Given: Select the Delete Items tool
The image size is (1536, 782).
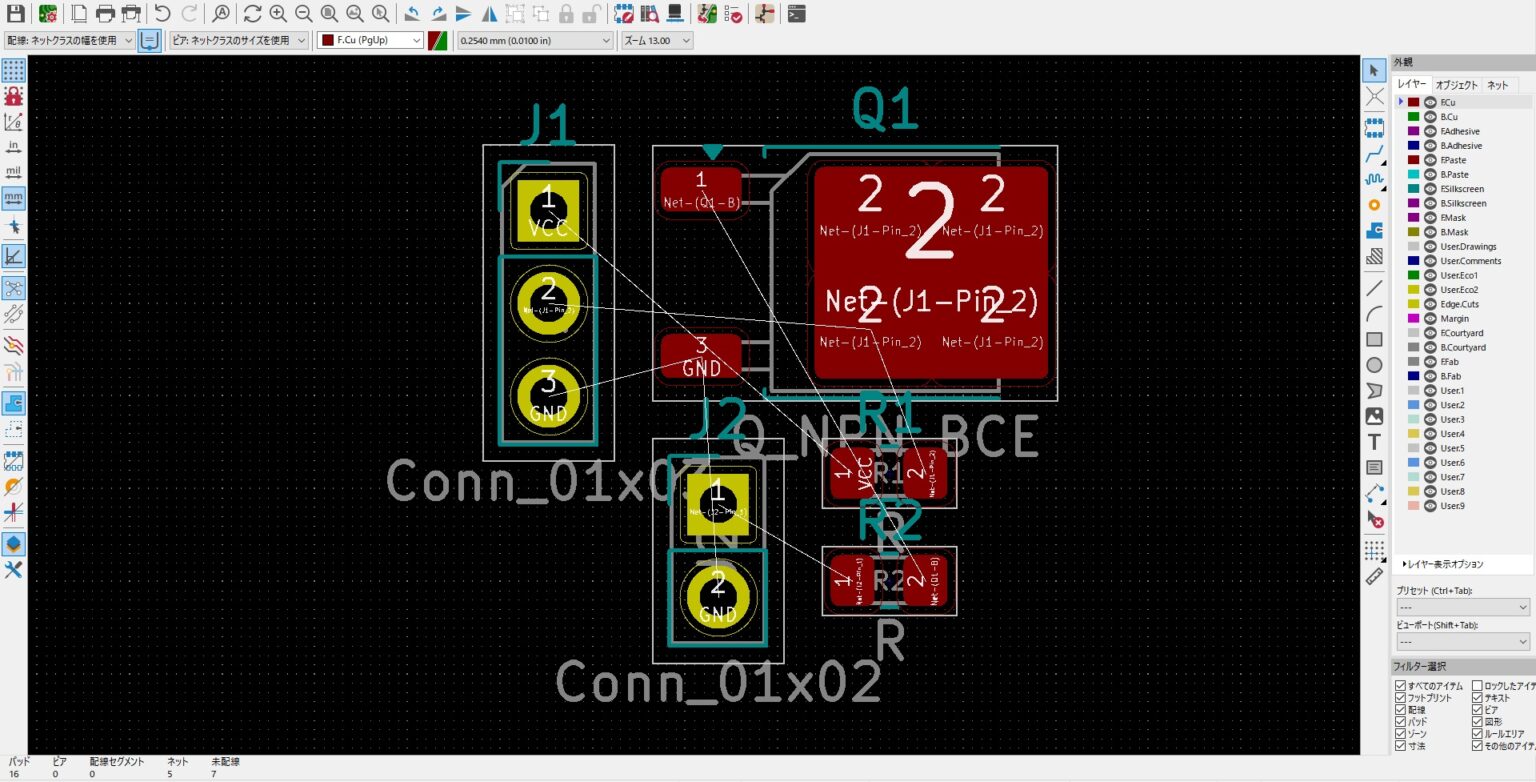Looking at the screenshot, I should [x=1375, y=517].
